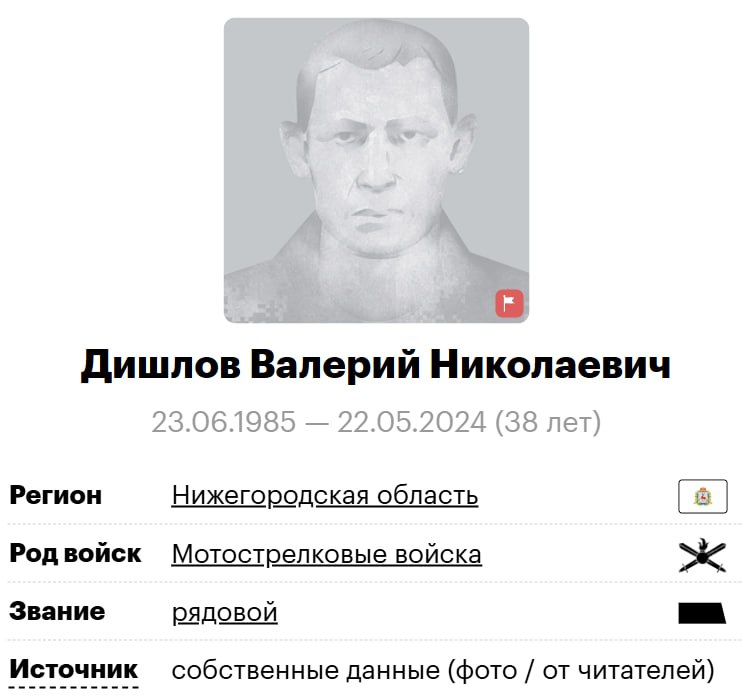Open the рядовой rank link
The image size is (742, 698).
[x=224, y=613]
